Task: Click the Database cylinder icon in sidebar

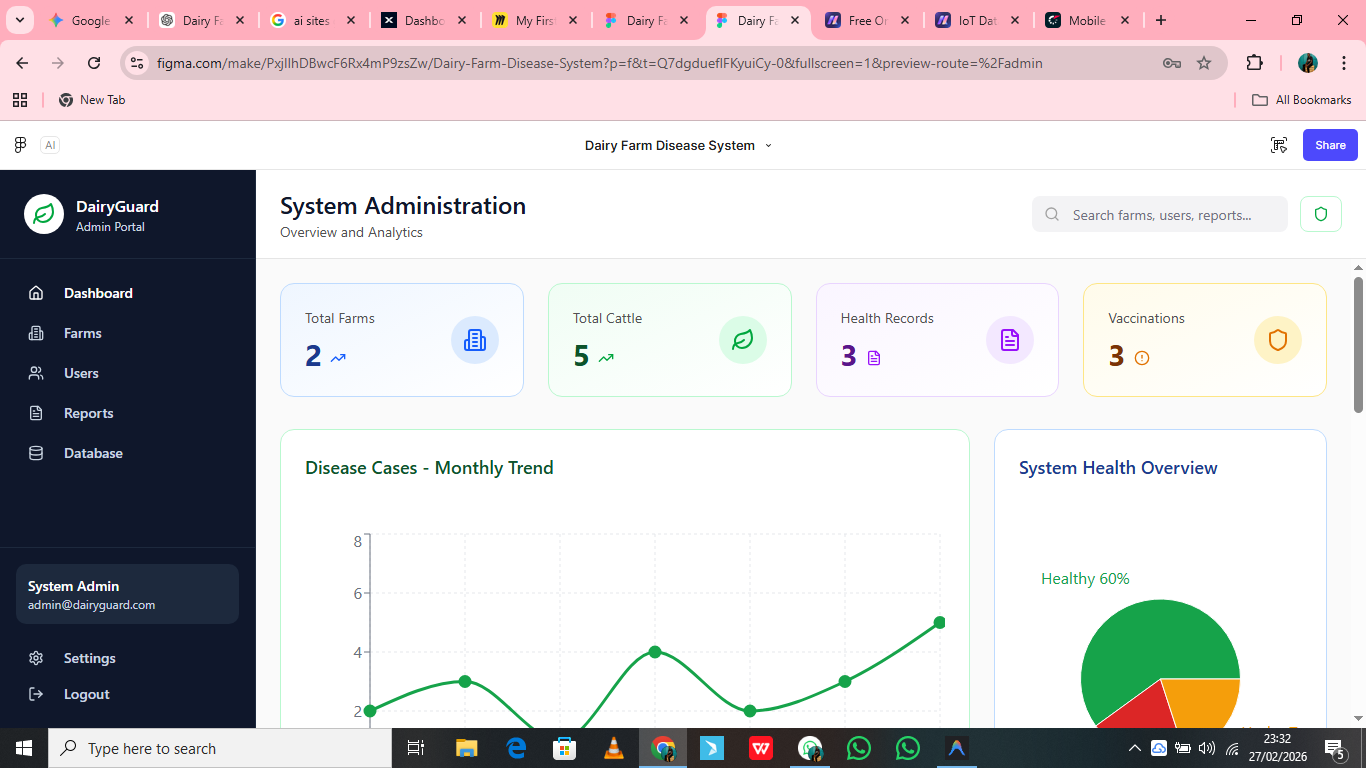Action: [36, 453]
